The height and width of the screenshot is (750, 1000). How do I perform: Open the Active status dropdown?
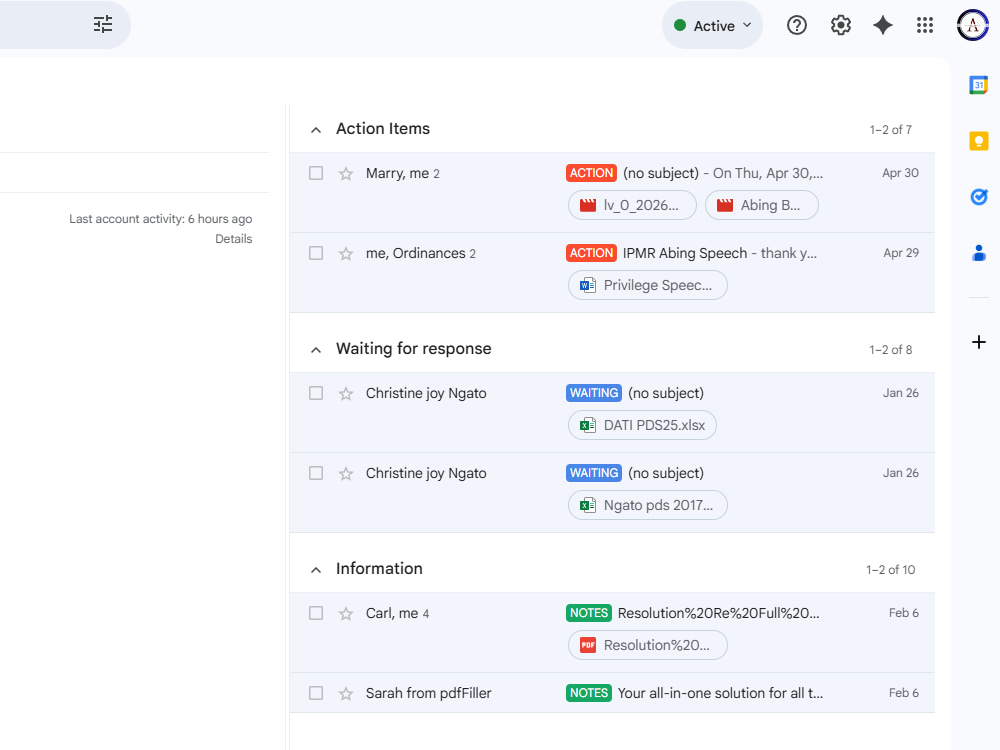point(712,26)
